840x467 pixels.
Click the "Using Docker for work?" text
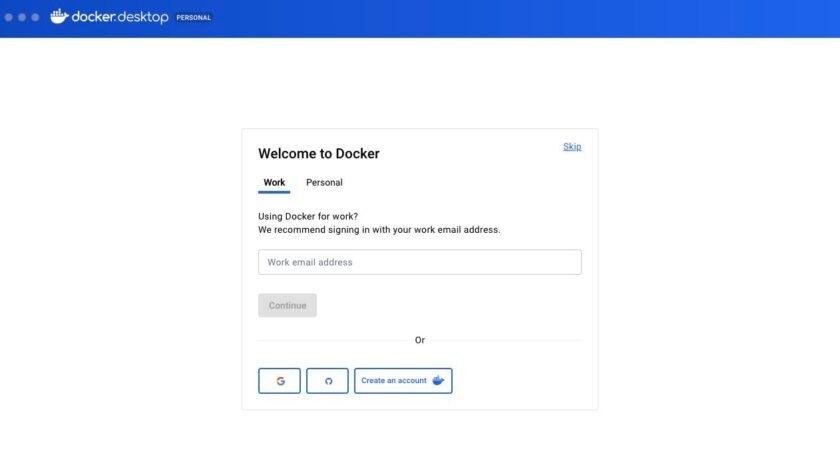tap(308, 216)
